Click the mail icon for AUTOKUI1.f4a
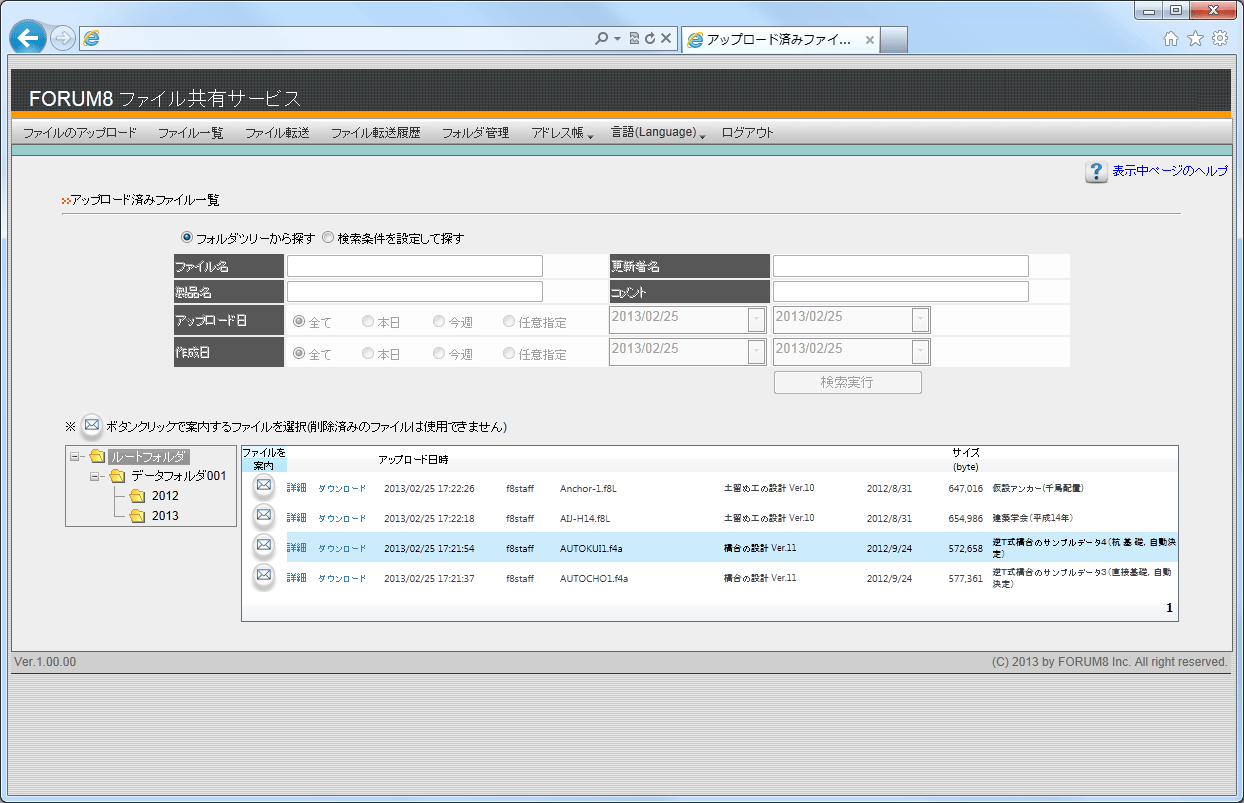1244x803 pixels. pos(263,545)
